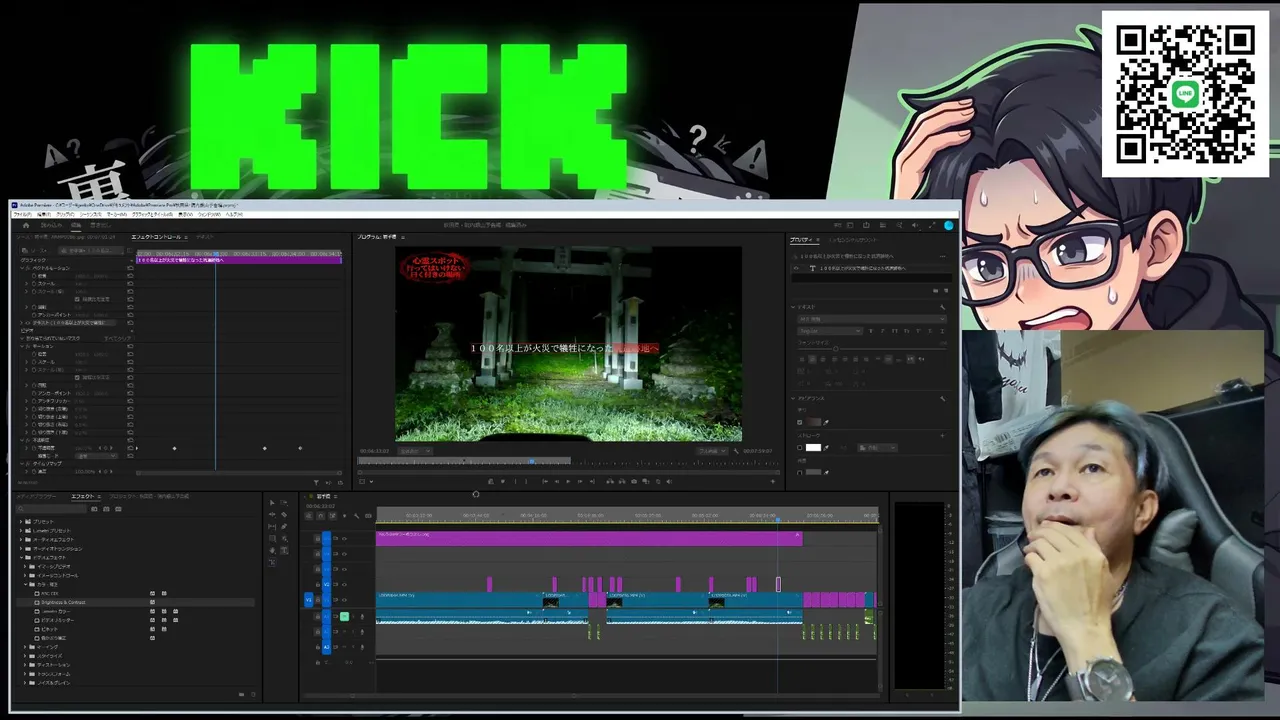1280x720 pixels.
Task: Switch to the エッセンシャルサウンド tab
Action: tap(854, 240)
